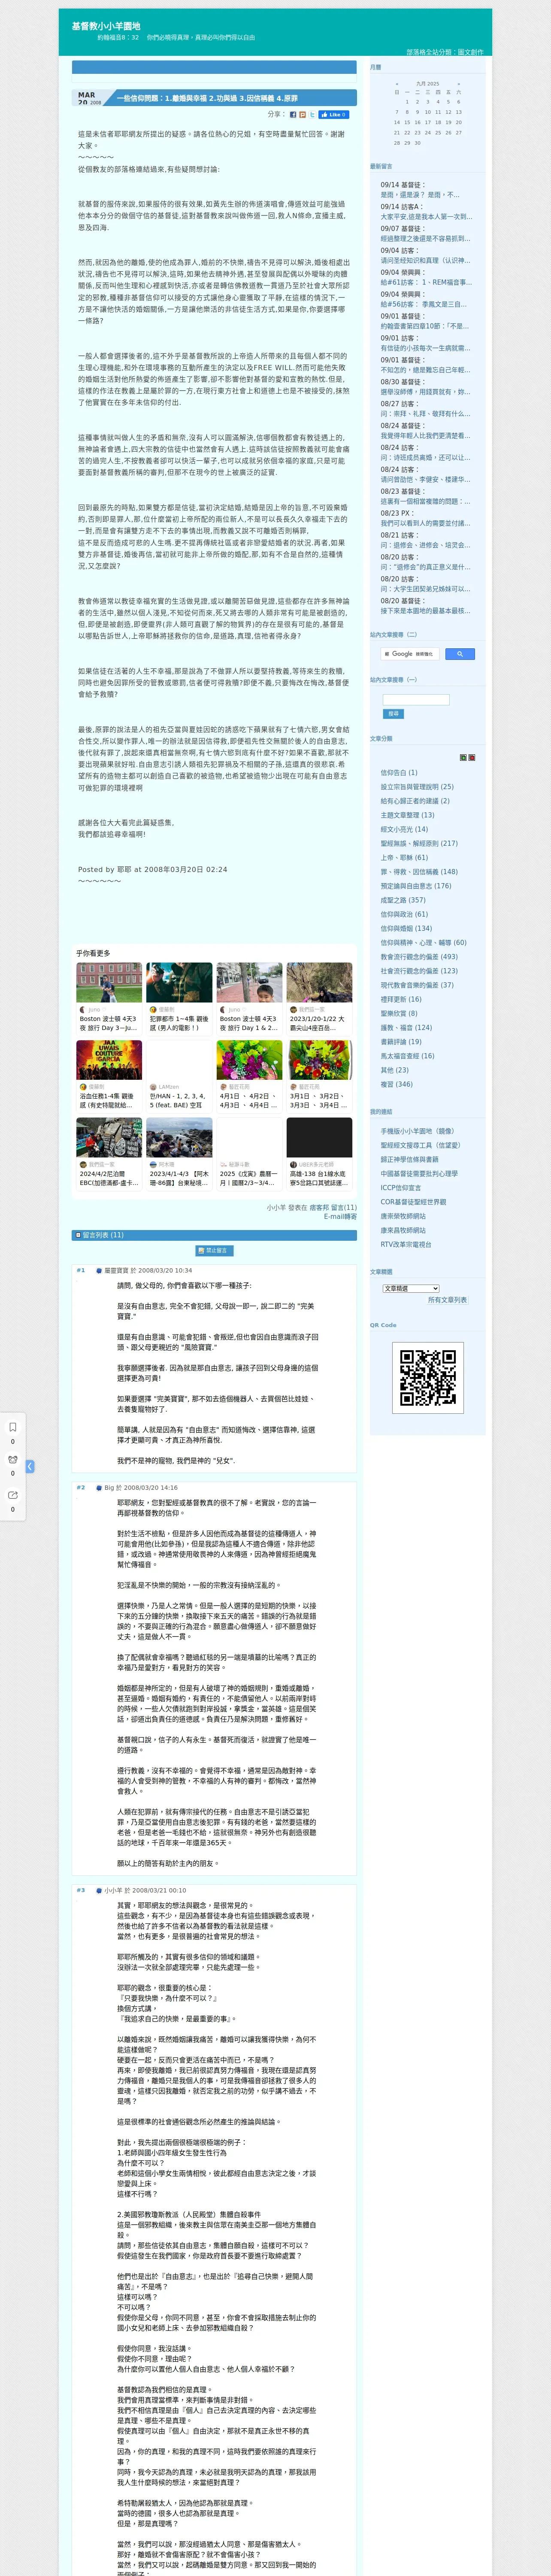Viewport: 551px width, 2576px height.
Task: Open comment permalink #2
Action: tap(81, 1488)
